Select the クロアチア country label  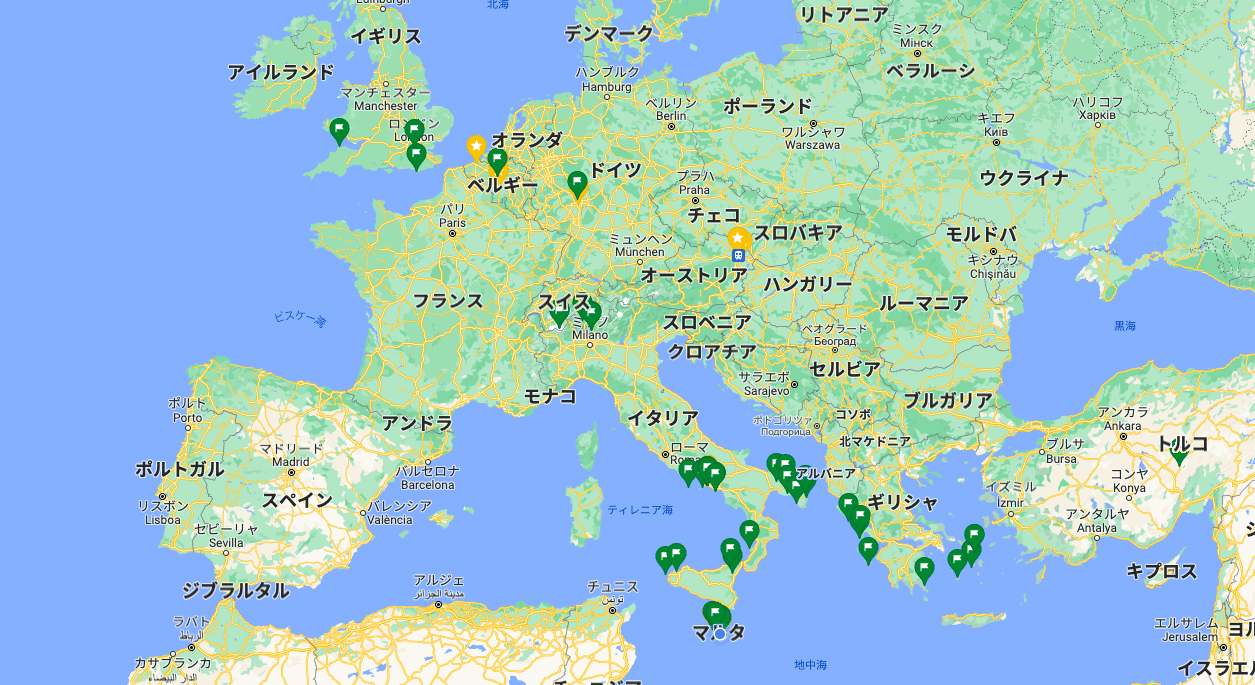tap(712, 351)
